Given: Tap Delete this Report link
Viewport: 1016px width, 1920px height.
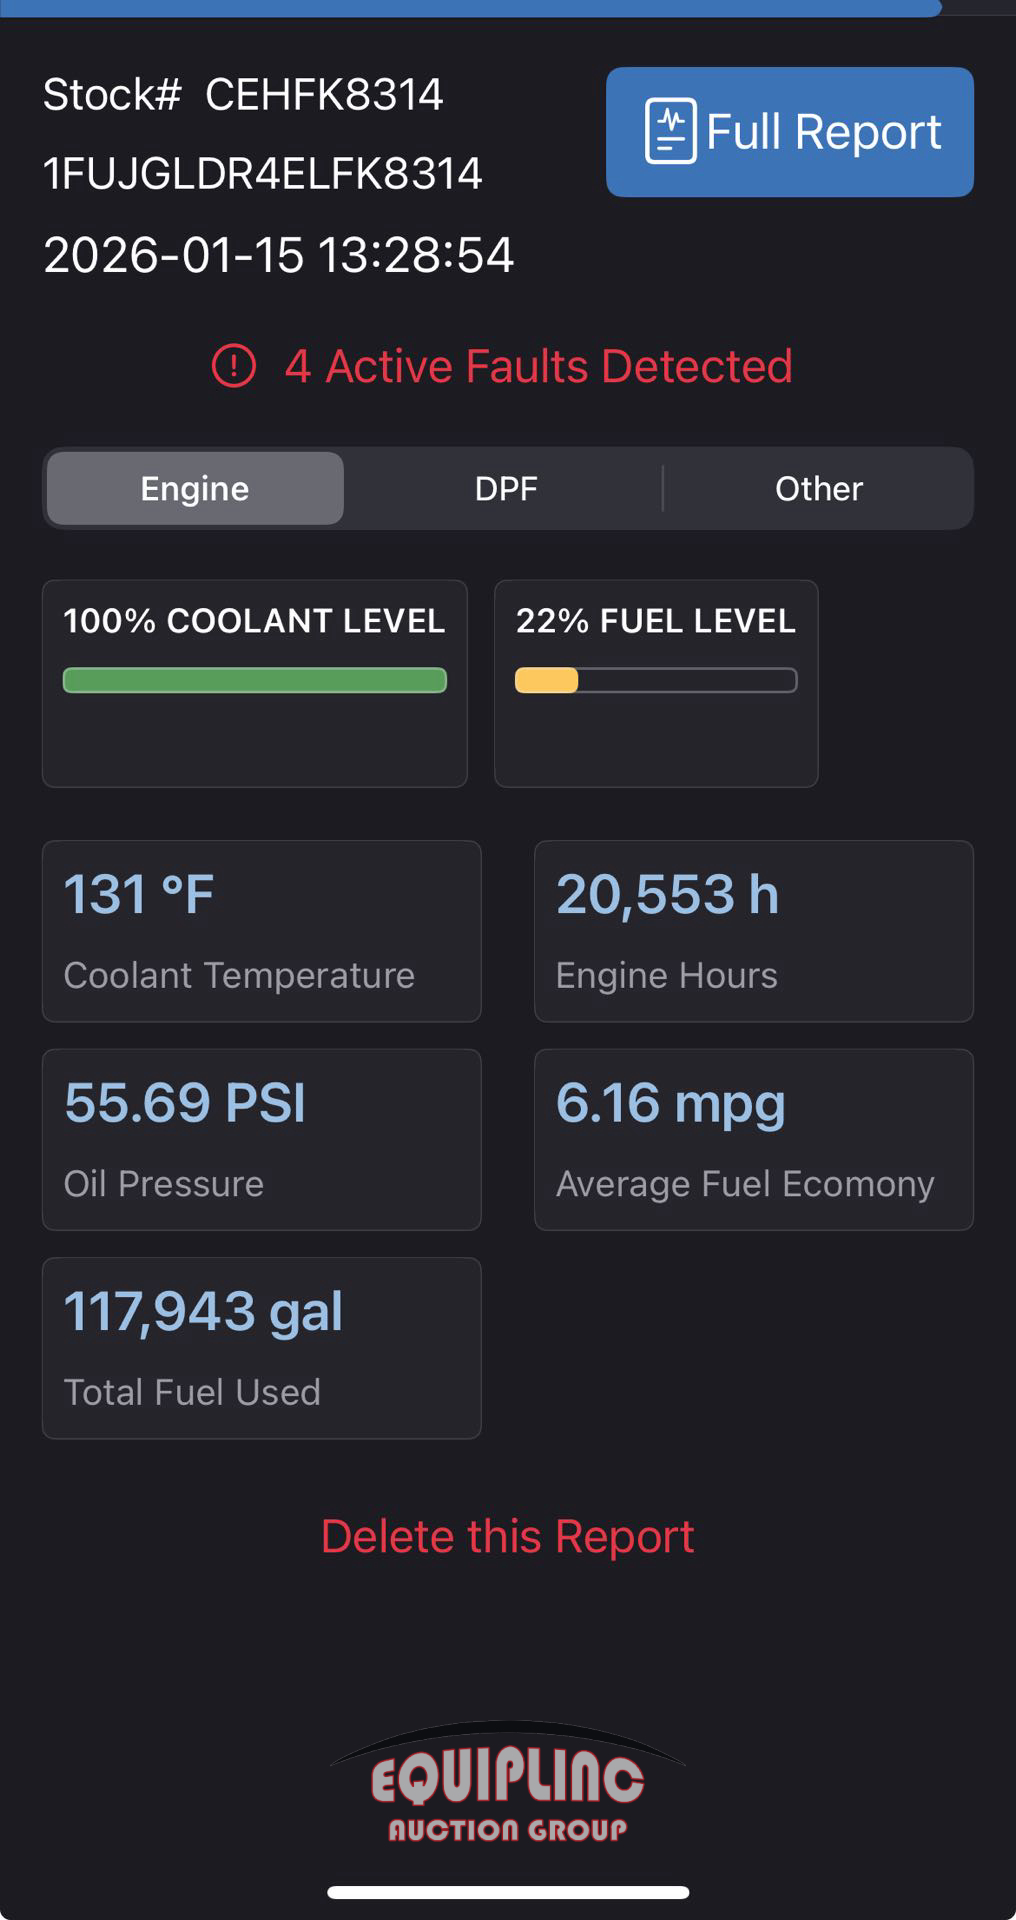Looking at the screenshot, I should point(507,1536).
